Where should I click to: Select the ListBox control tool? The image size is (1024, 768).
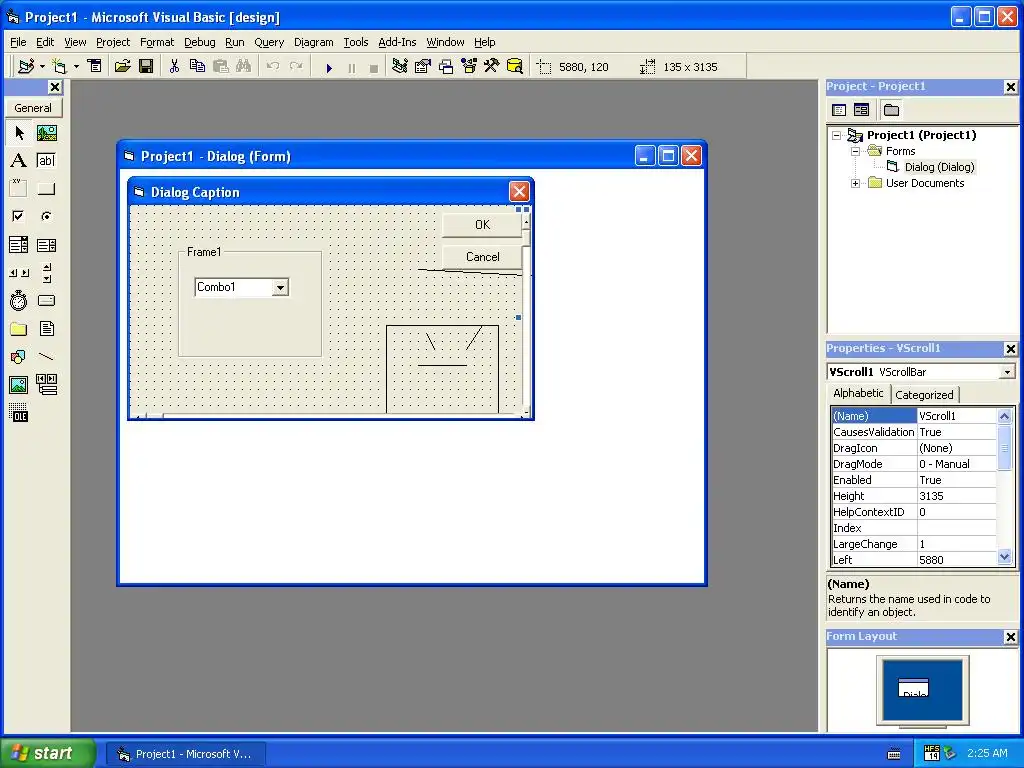pos(46,245)
